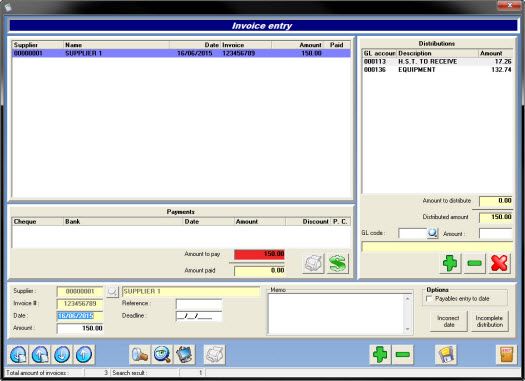
Task: Open GL code lookup magnifier
Action: coord(433,233)
